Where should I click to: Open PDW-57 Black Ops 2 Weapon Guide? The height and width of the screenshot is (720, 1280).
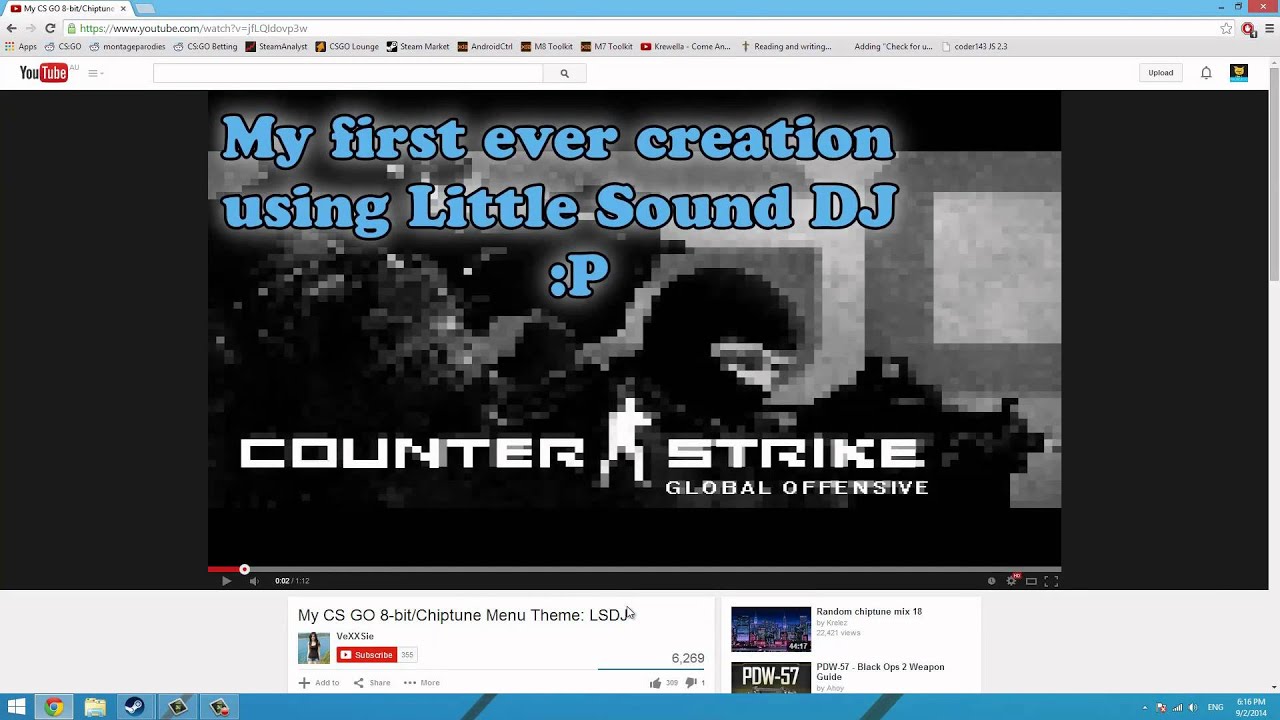coord(880,672)
